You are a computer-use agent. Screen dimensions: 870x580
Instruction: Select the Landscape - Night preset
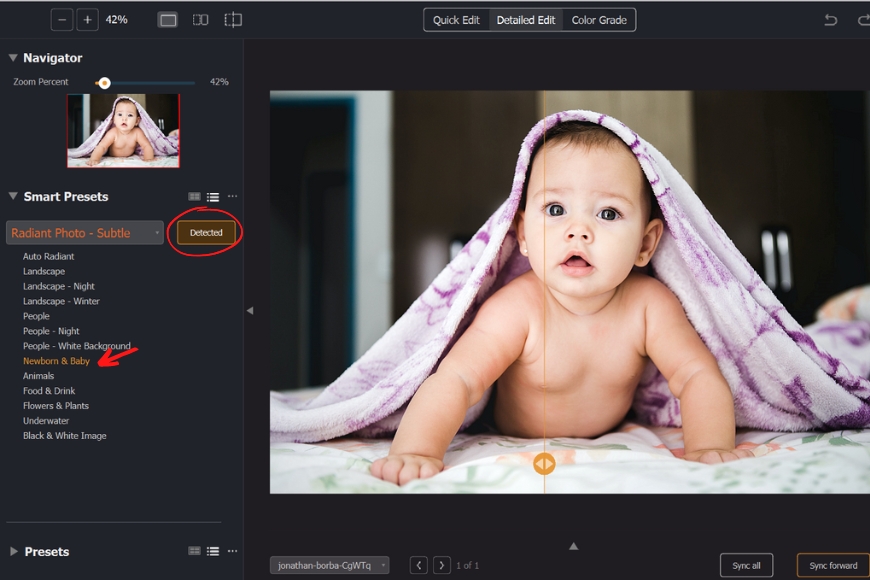point(59,286)
